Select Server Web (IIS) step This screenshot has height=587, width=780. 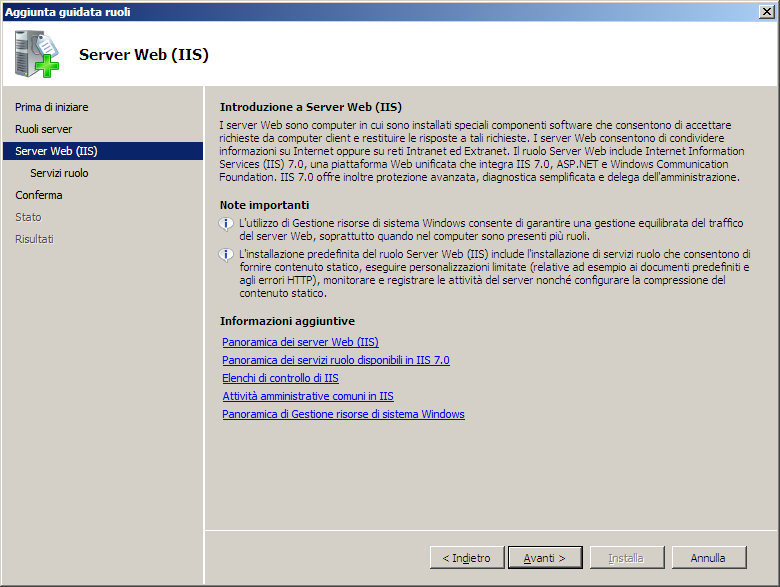tap(103, 151)
